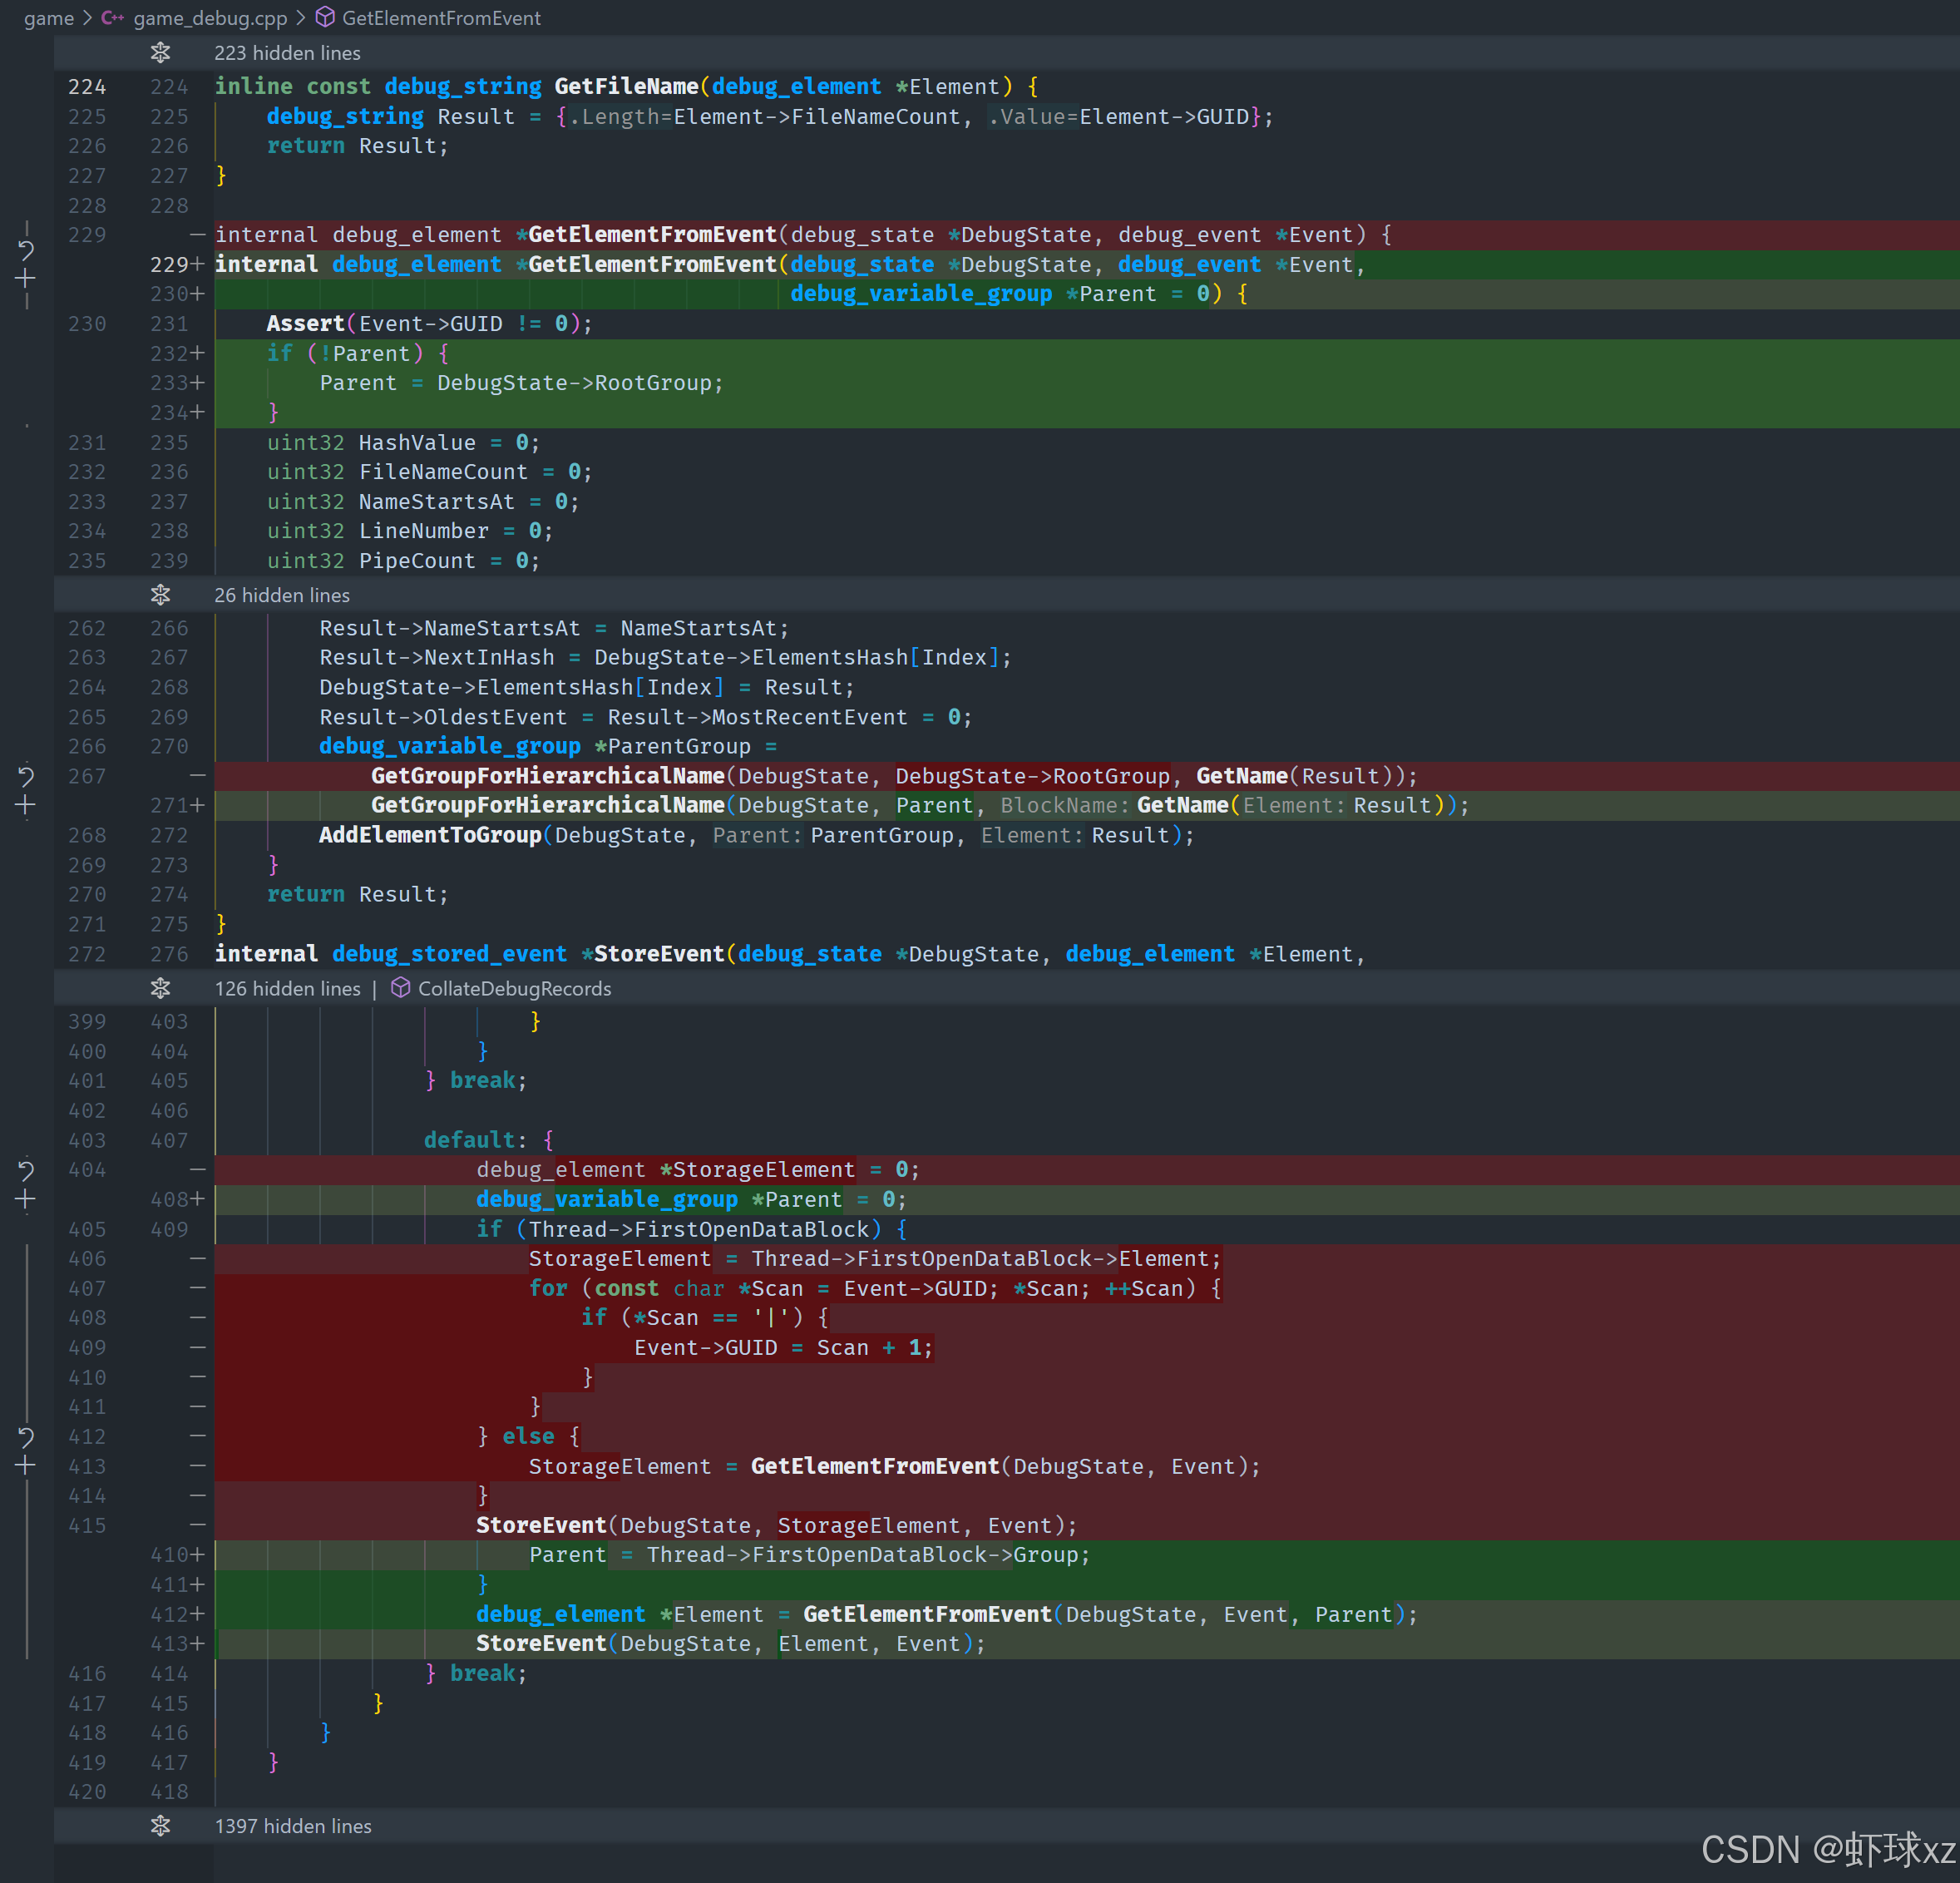Jump to the CollateDebugRecords symbol link
The image size is (1960, 1883).
[514, 989]
